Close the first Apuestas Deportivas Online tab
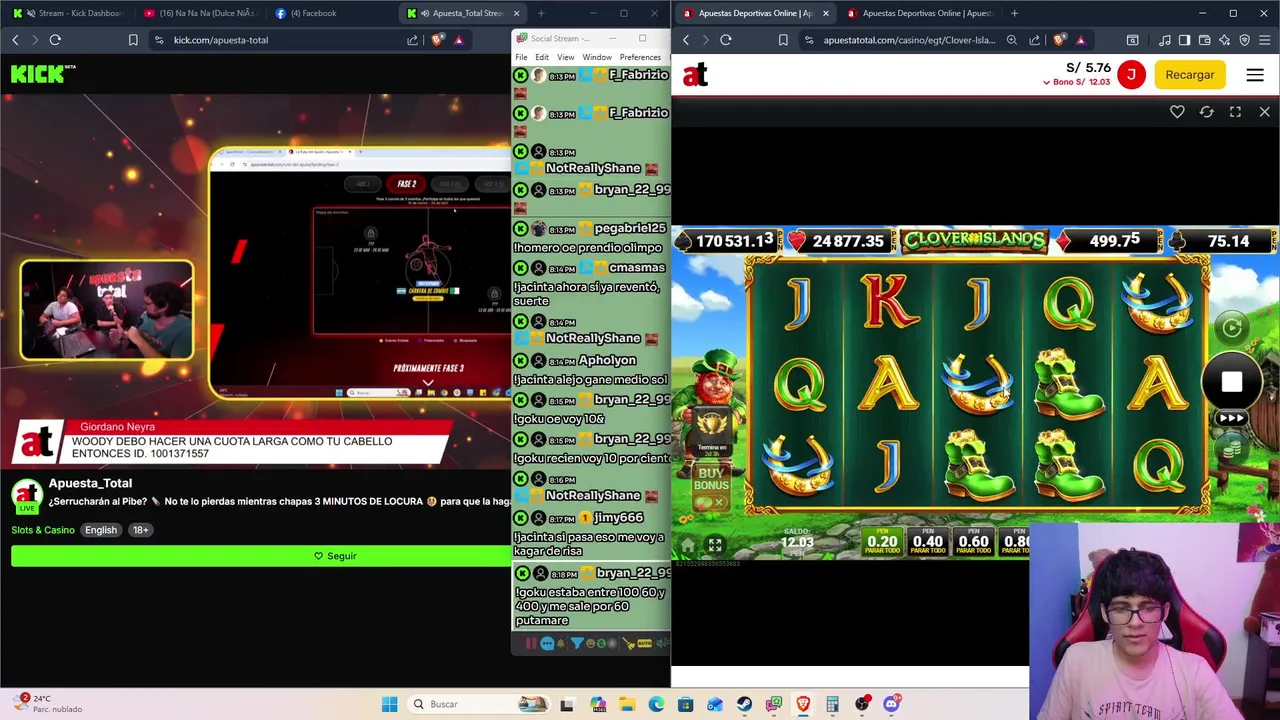Screen dimensions: 1280x720 pos(826,13)
